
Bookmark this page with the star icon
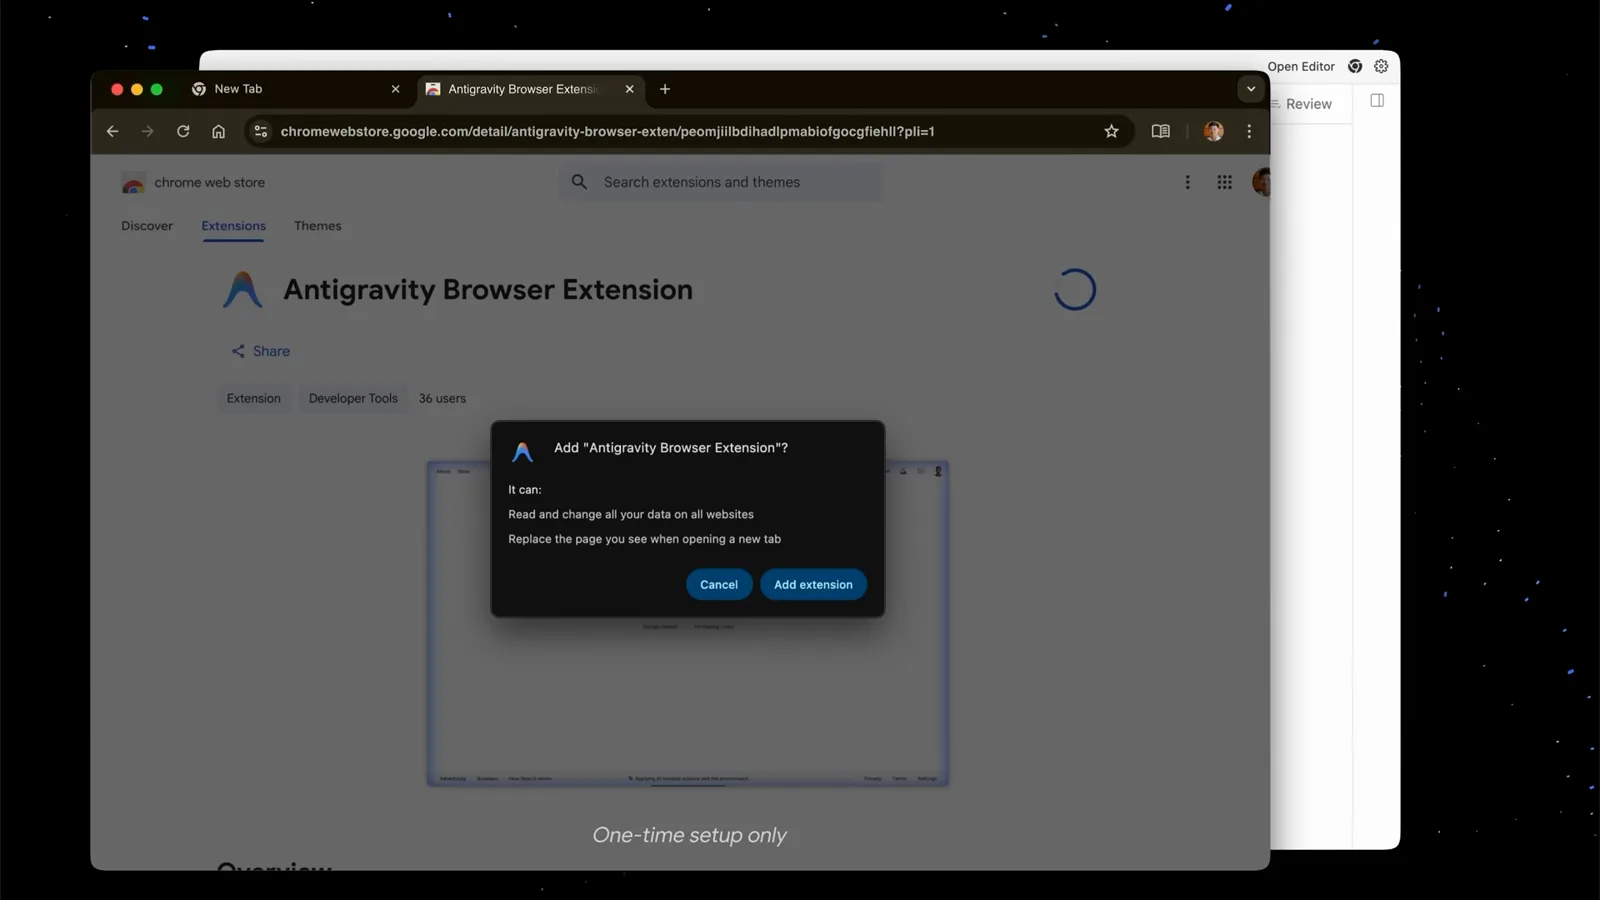[1111, 131]
